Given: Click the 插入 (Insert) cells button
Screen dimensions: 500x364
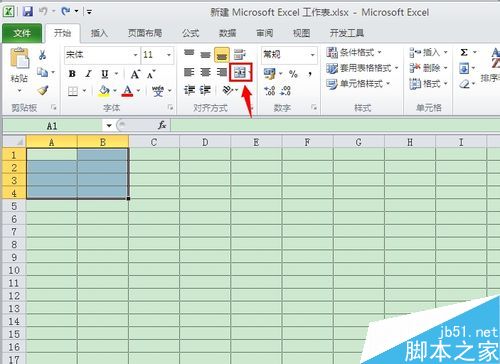Looking at the screenshot, I should coord(428,52).
